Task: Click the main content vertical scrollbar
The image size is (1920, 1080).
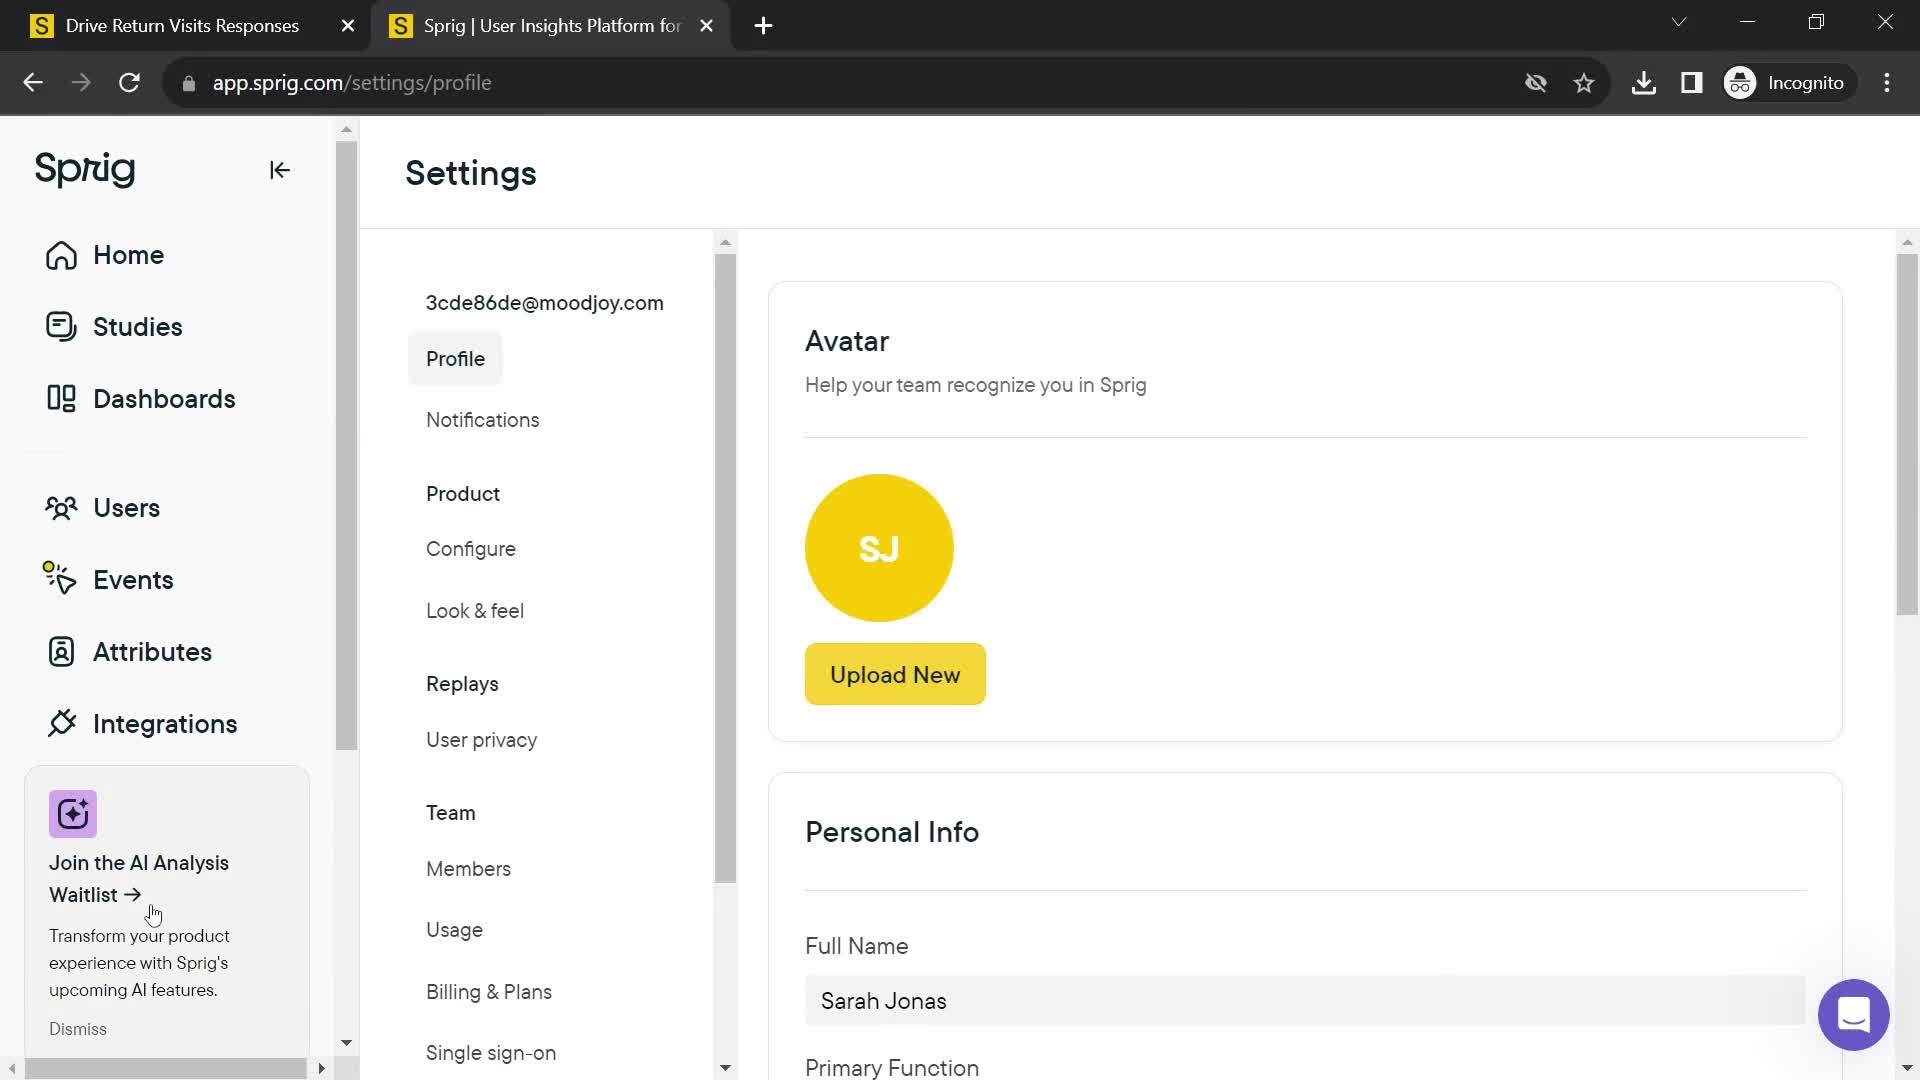Action: (1907, 435)
